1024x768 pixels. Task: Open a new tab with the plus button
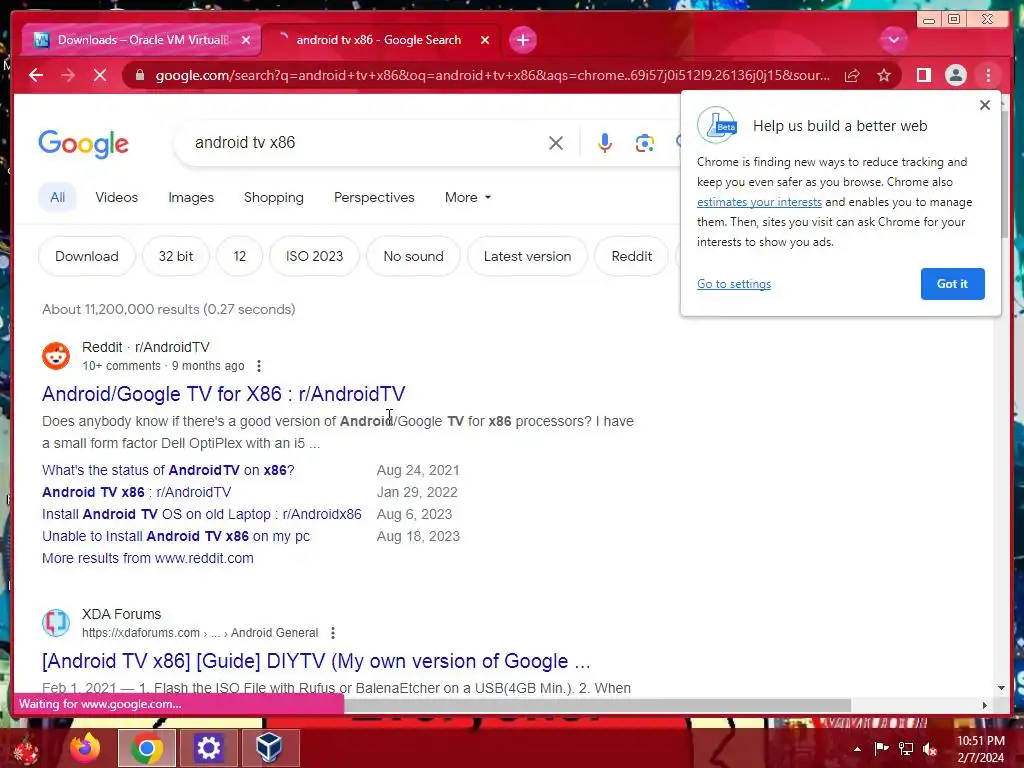(522, 40)
